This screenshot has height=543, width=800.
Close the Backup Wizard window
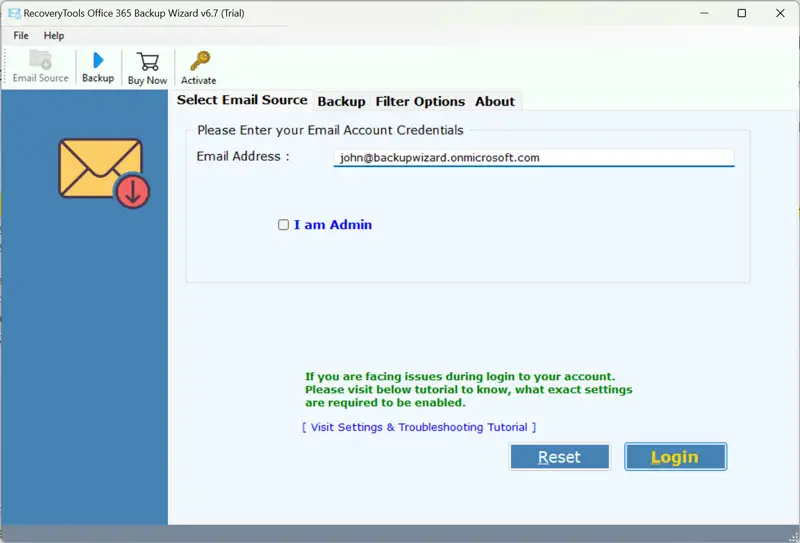tap(780, 13)
